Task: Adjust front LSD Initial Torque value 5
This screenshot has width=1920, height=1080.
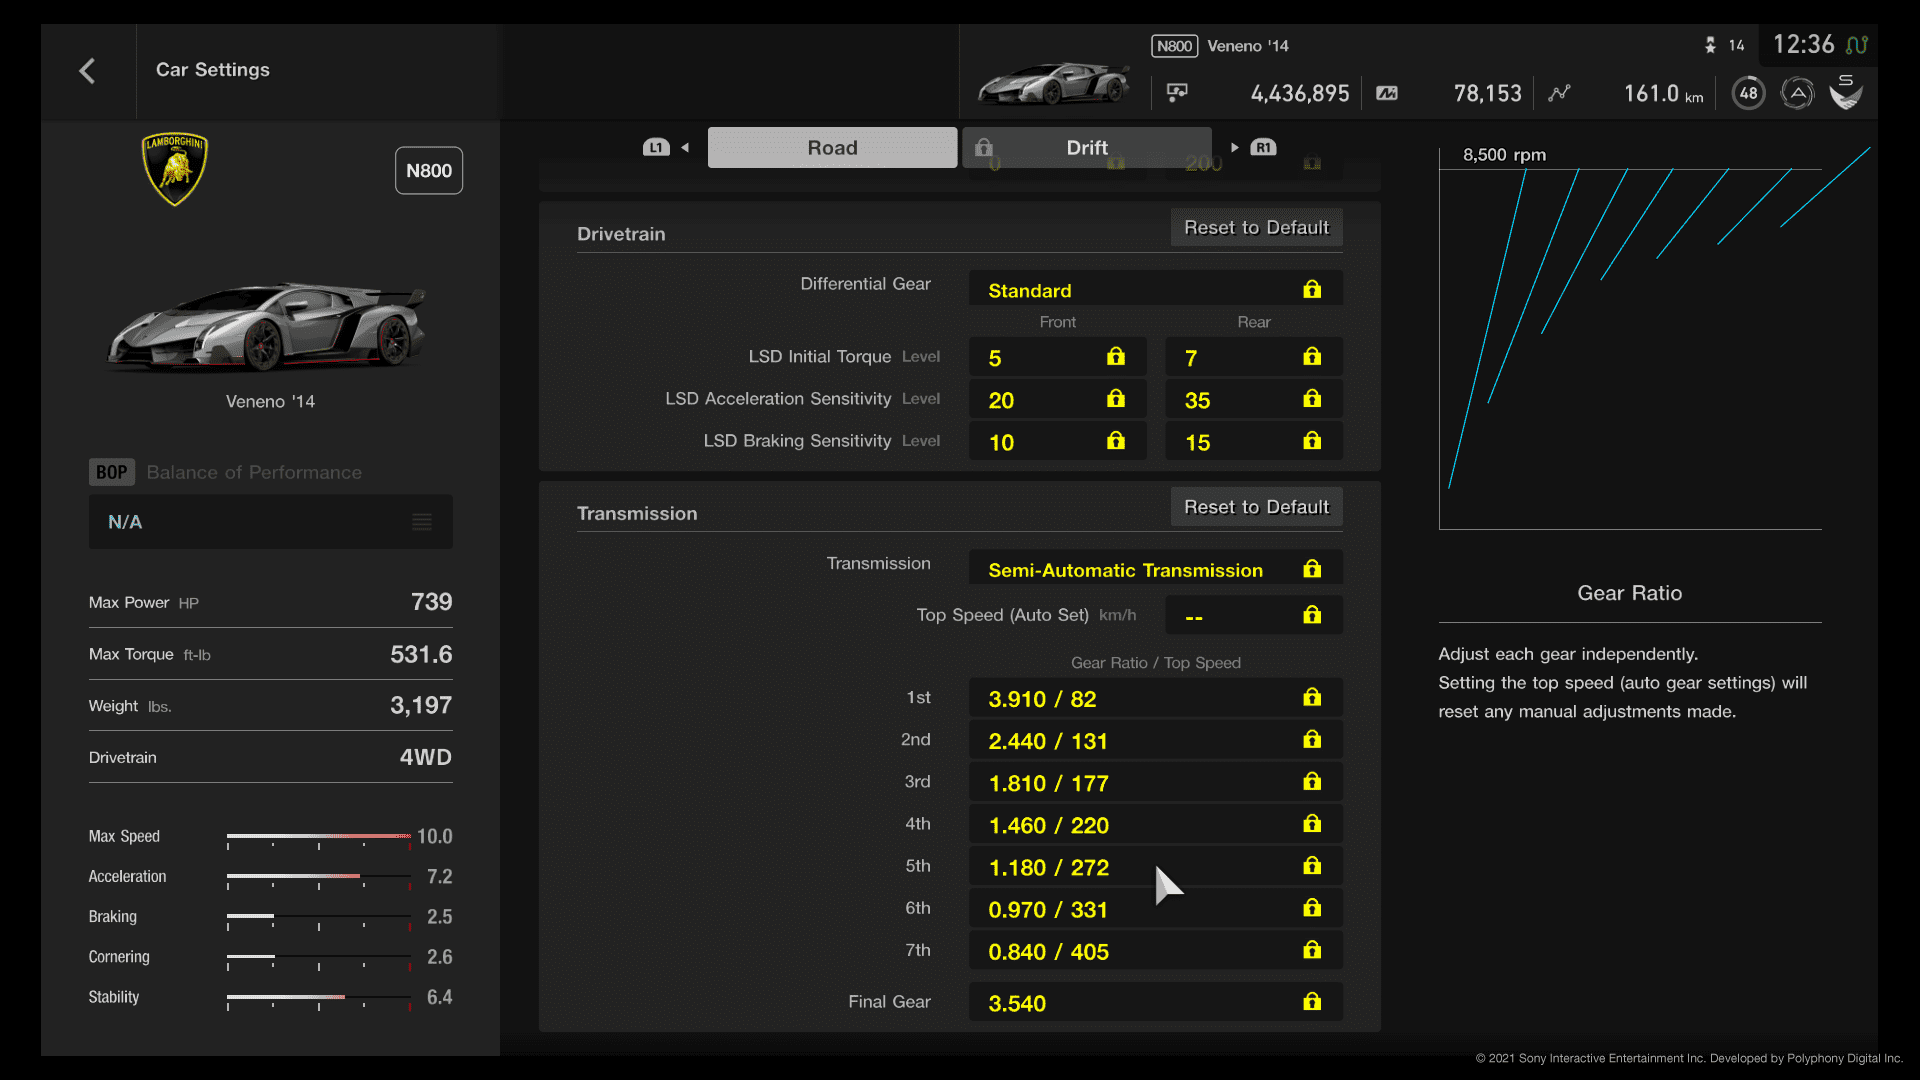Action: [x=1057, y=357]
